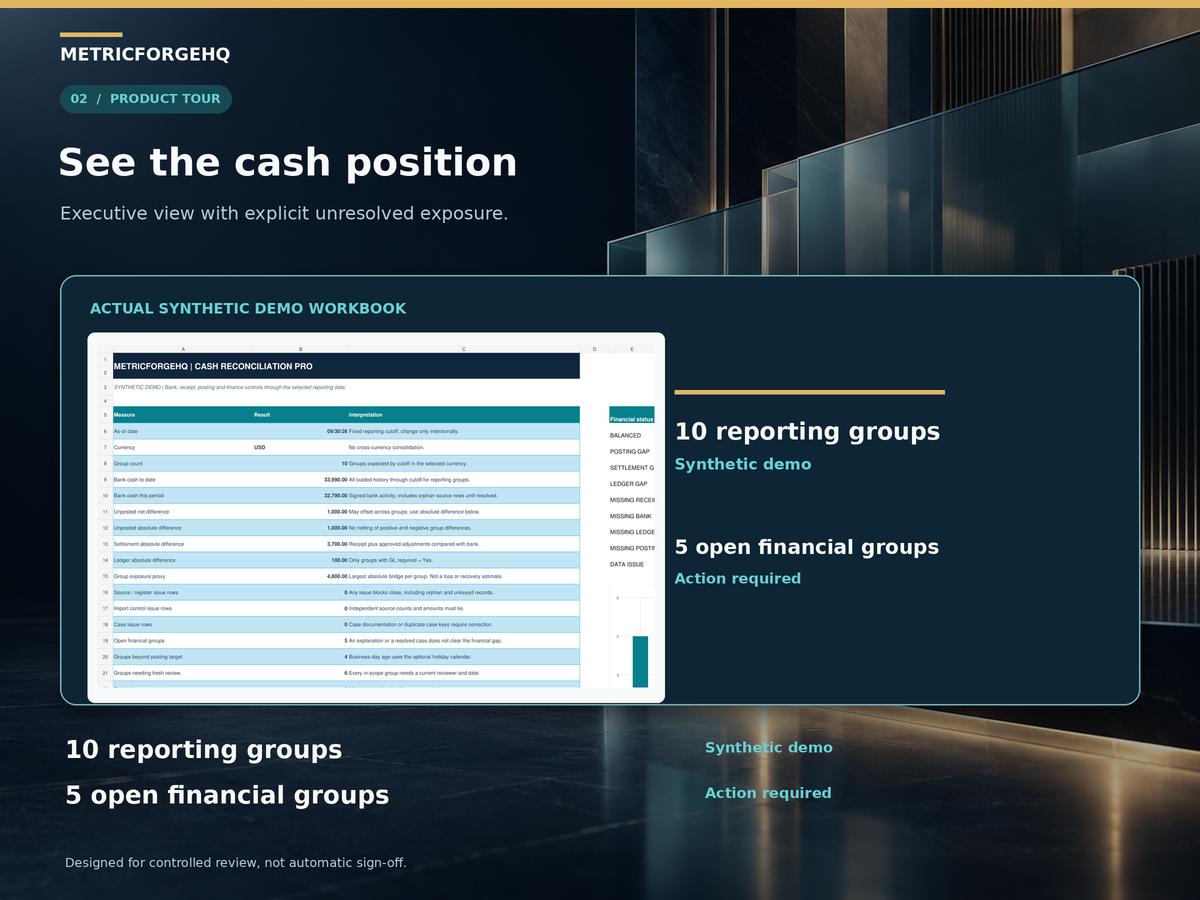Viewport: 1200px width, 900px height.
Task: Click 'Synthetic demo' beneath the workbook card
Action: click(x=768, y=747)
